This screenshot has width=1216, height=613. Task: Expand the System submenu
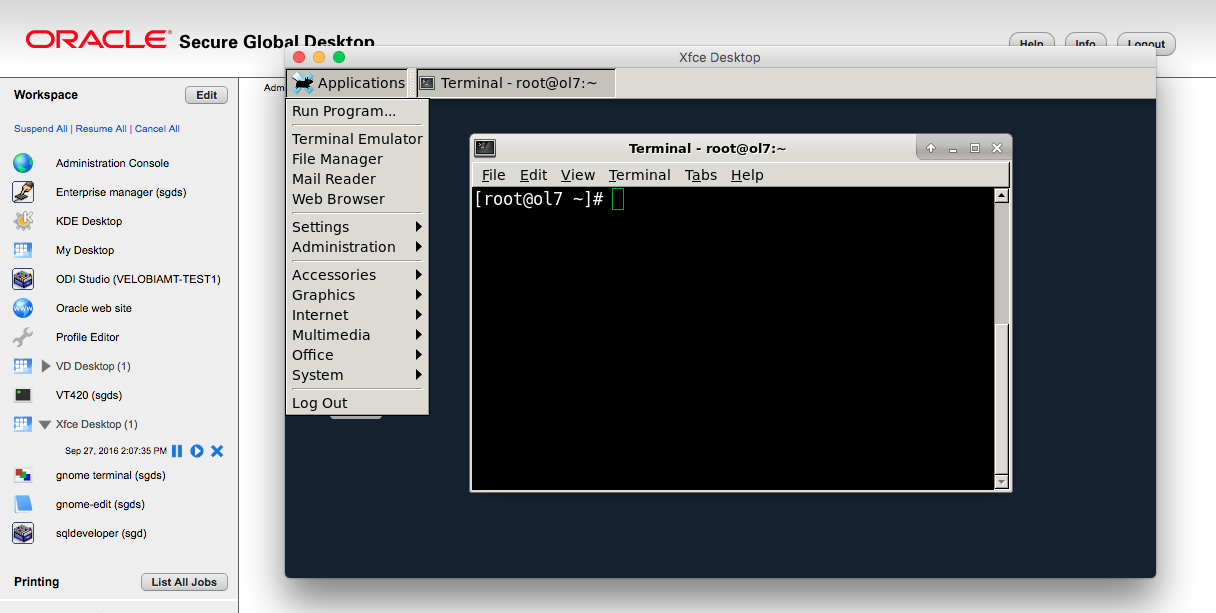(x=357, y=375)
